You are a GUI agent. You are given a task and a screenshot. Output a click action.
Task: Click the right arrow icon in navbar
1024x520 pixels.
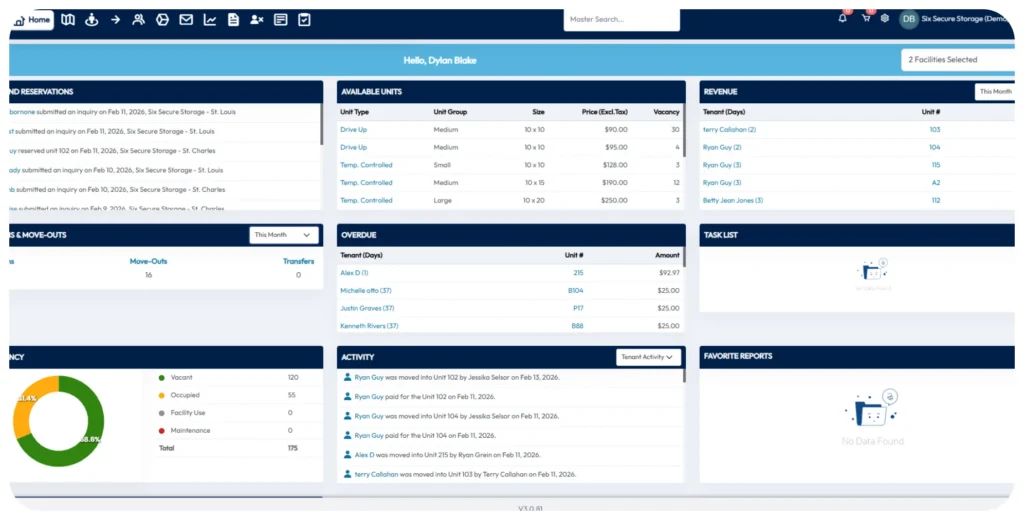click(115, 20)
